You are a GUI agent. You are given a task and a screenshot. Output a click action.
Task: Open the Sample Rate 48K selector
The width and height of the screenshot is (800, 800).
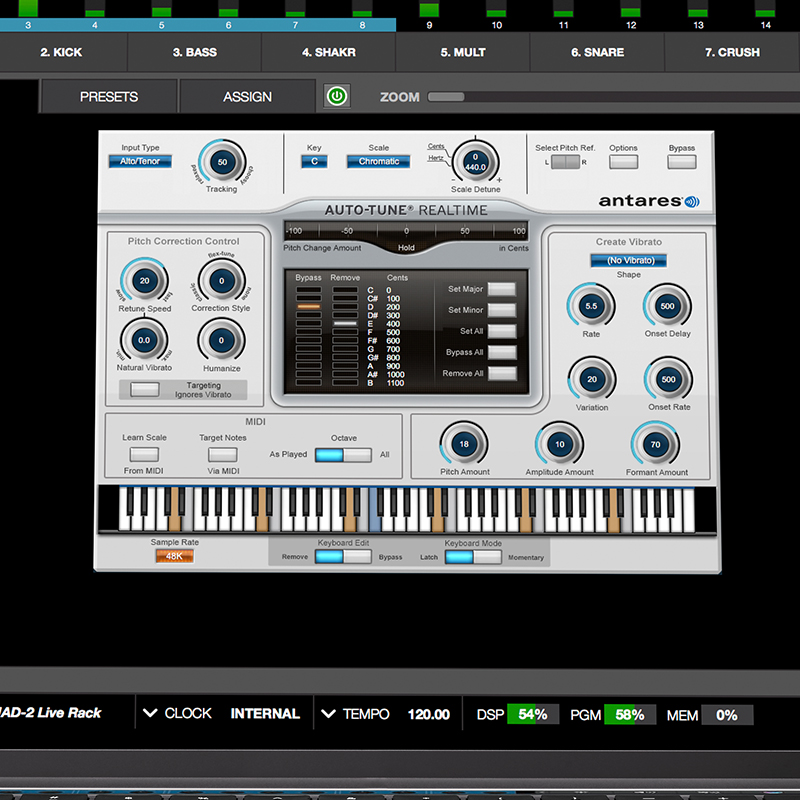coord(174,556)
